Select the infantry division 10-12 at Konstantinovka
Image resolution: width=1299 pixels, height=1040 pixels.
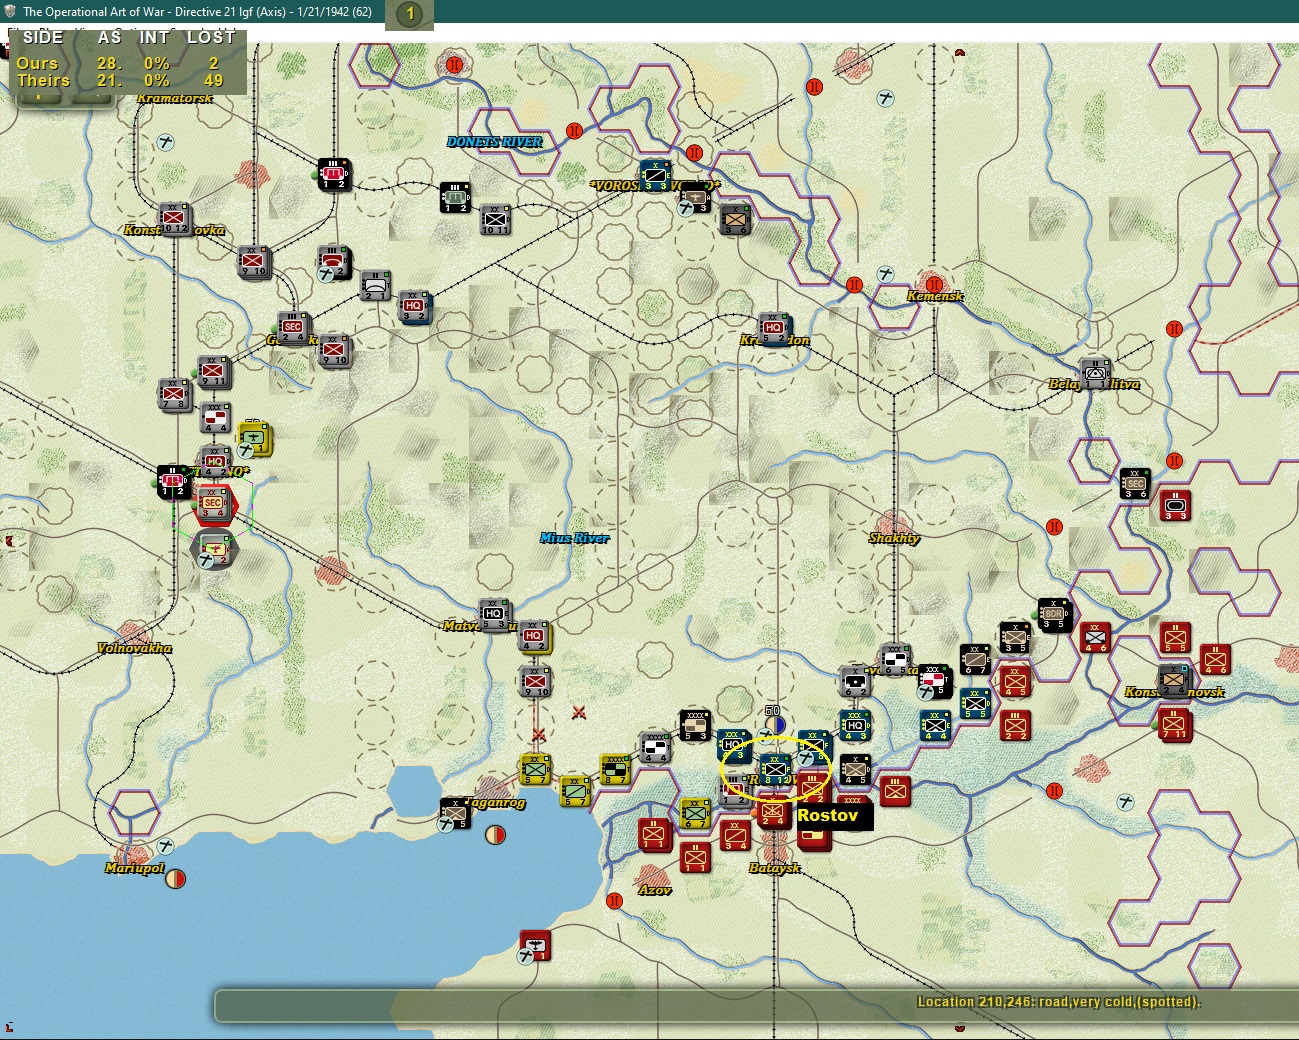pos(175,218)
